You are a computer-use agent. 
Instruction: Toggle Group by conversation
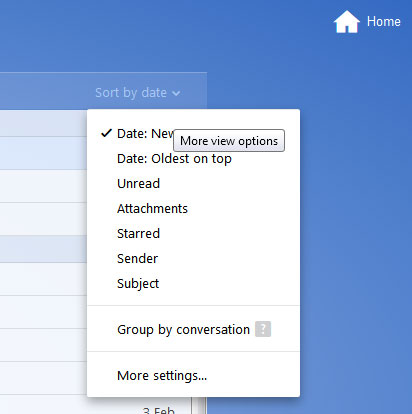tap(183, 330)
